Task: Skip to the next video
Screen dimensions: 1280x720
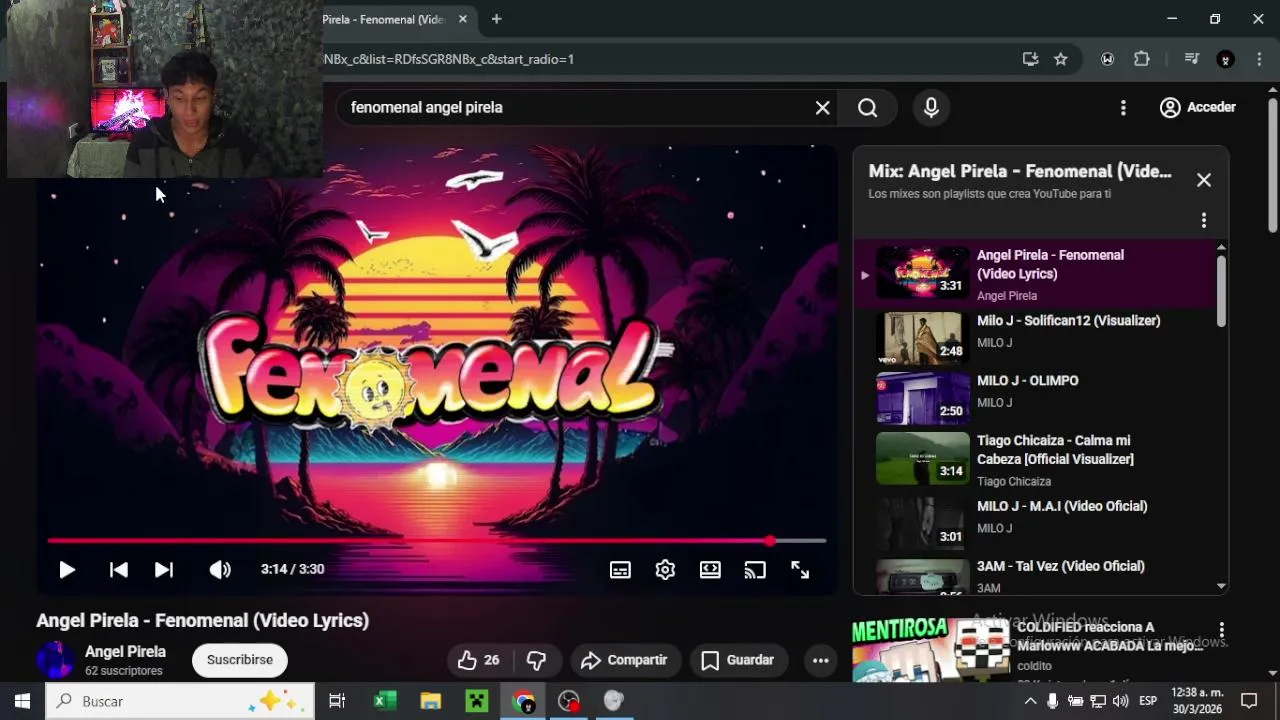Action: click(x=164, y=570)
